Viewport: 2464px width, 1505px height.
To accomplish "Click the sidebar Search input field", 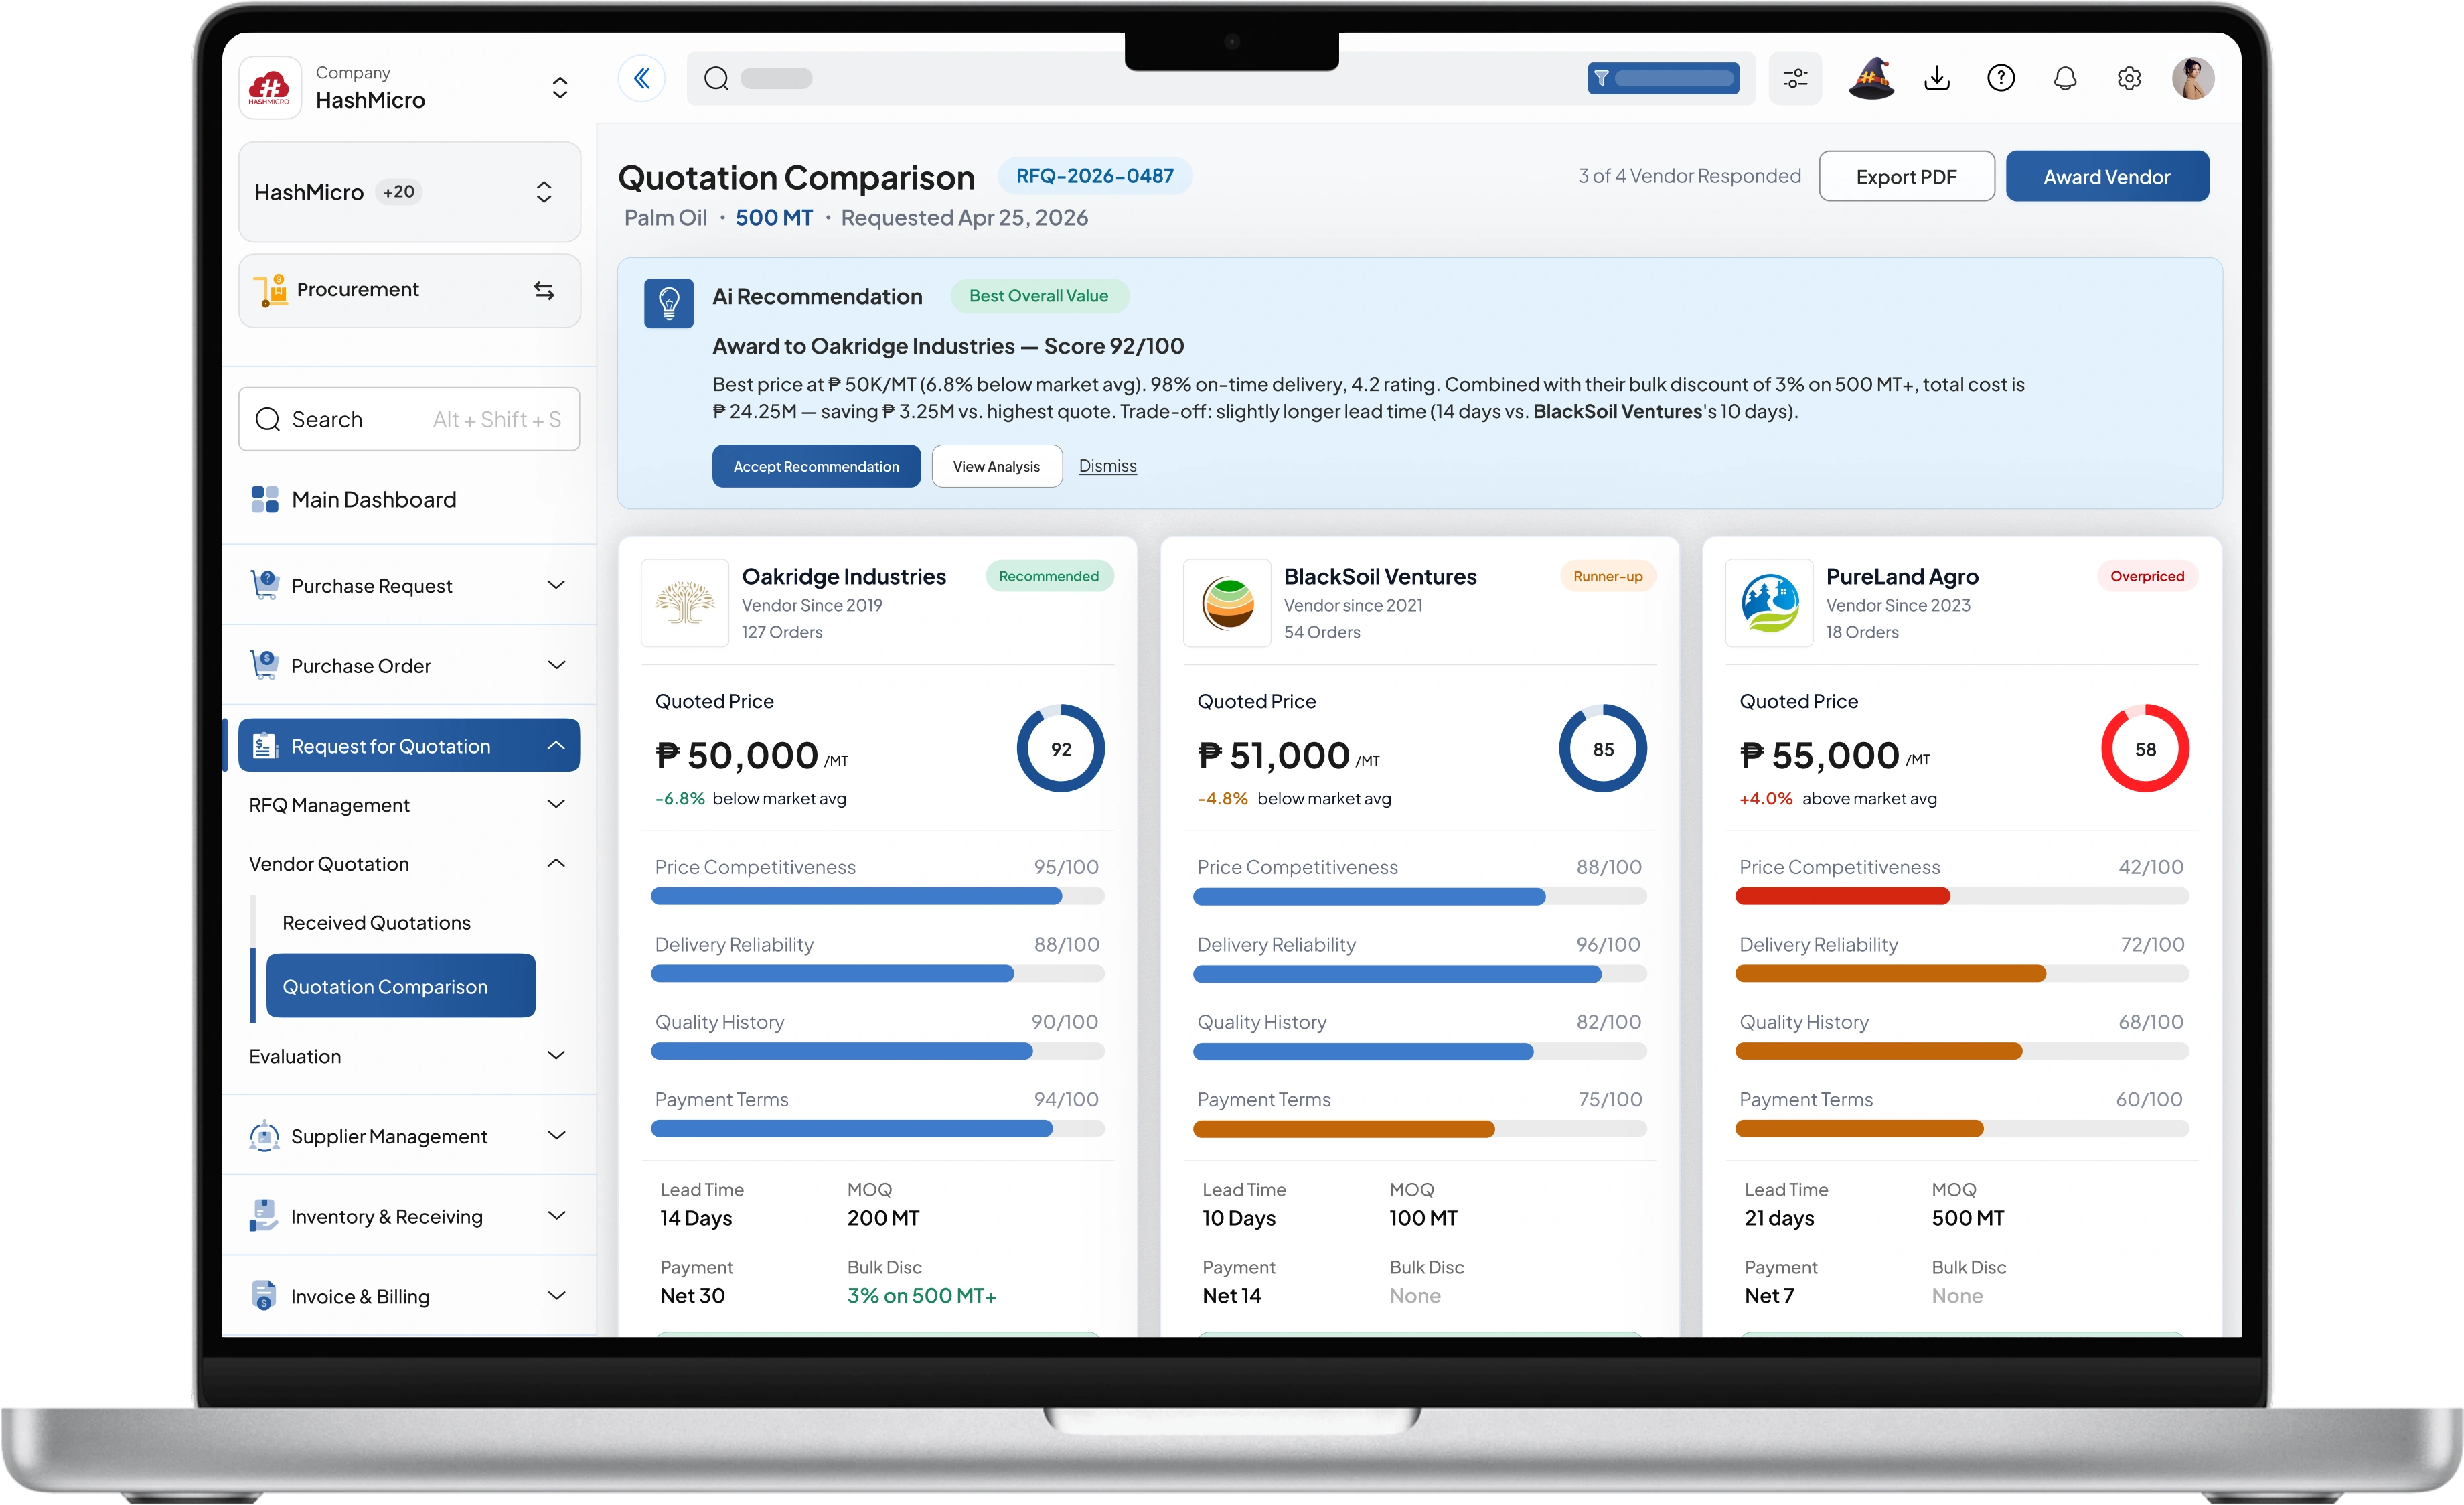I will point(409,419).
